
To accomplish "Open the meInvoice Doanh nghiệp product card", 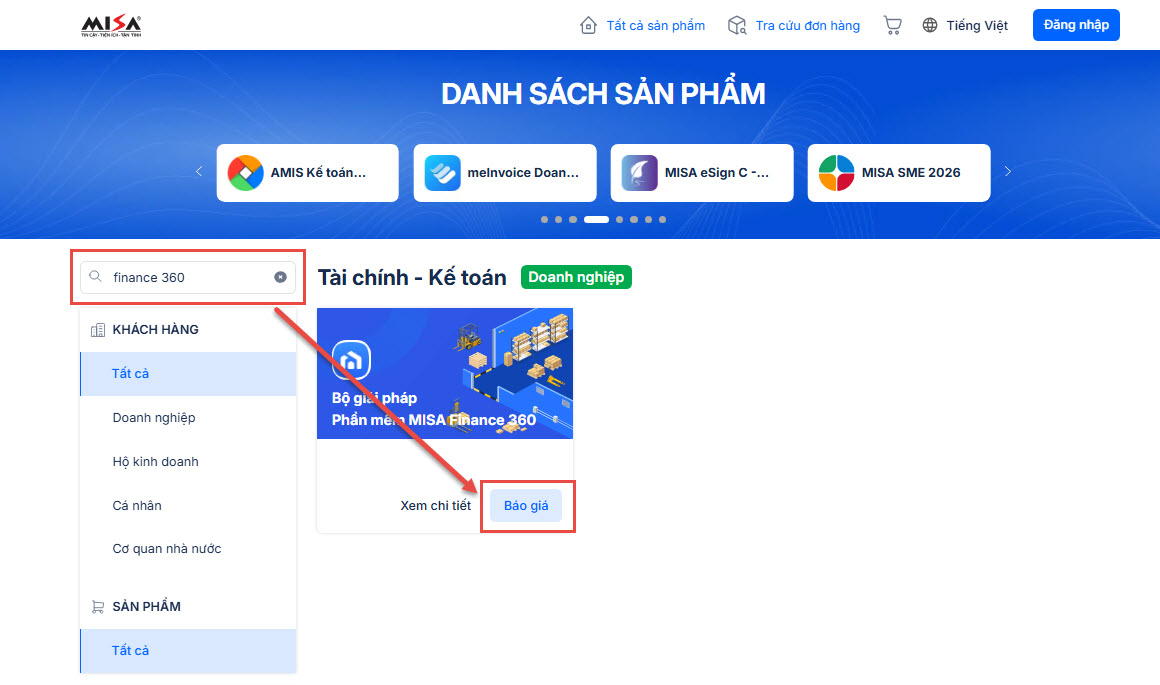I will tap(505, 173).
